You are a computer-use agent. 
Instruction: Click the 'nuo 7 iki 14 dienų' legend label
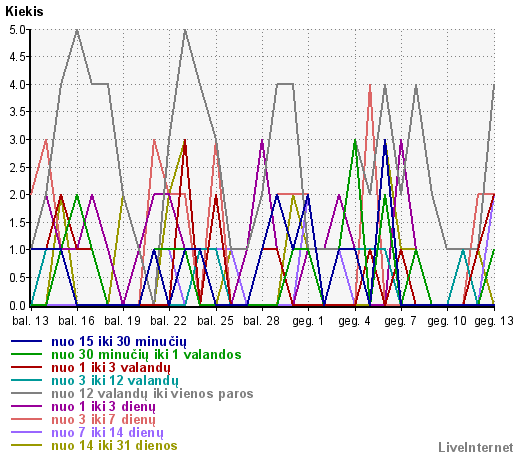[107, 433]
